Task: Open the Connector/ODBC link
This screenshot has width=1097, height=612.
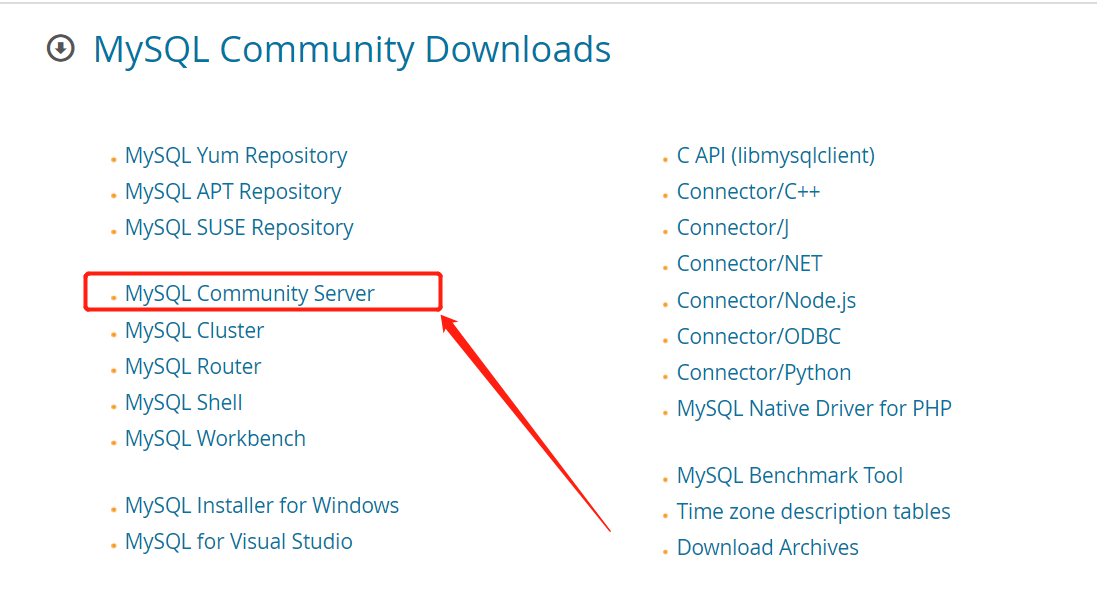Action: tap(758, 336)
